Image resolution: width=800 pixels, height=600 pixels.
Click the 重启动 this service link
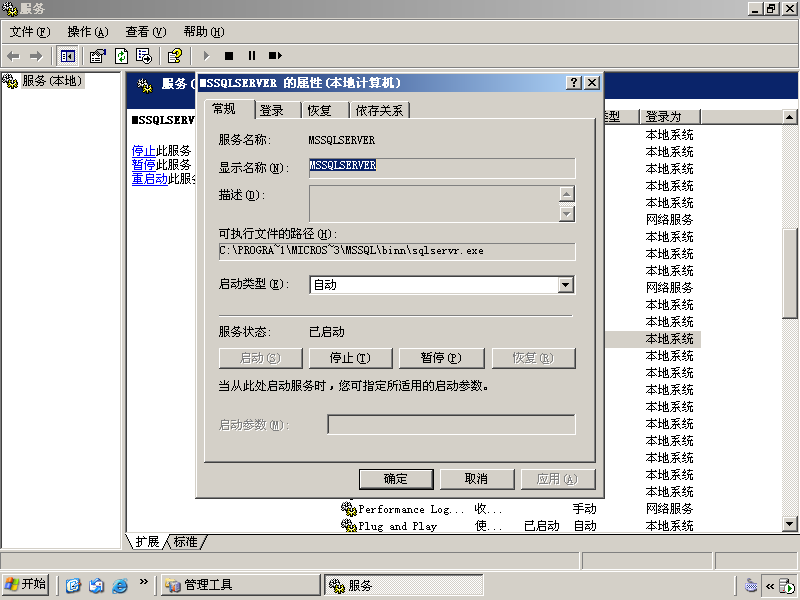[149, 179]
